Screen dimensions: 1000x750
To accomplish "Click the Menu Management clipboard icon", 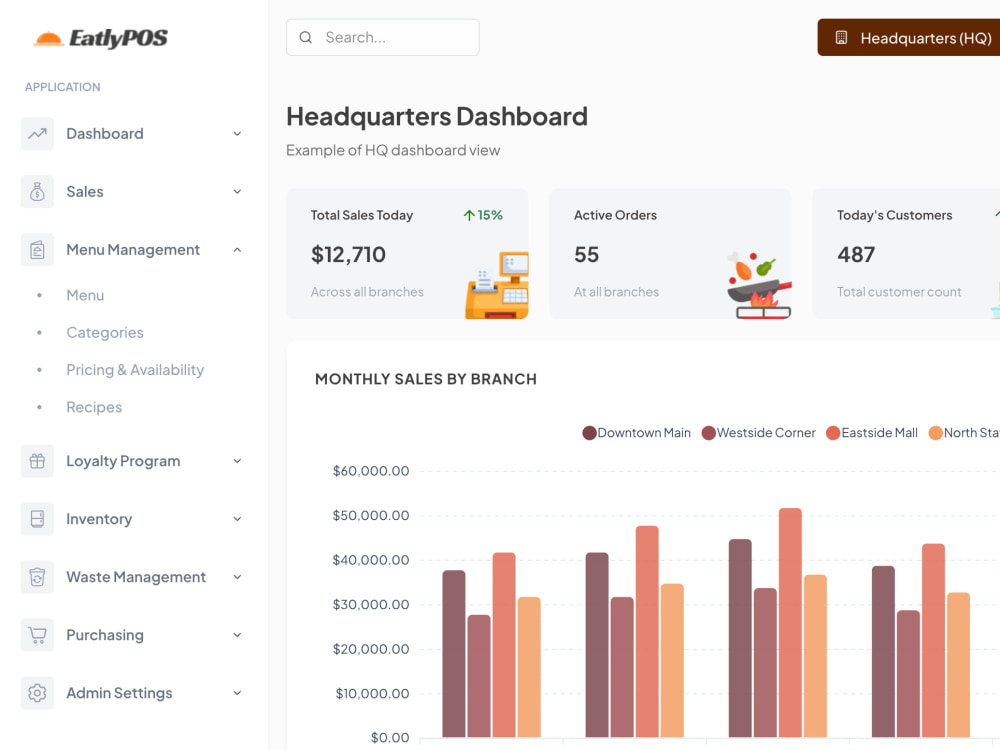I will point(37,249).
